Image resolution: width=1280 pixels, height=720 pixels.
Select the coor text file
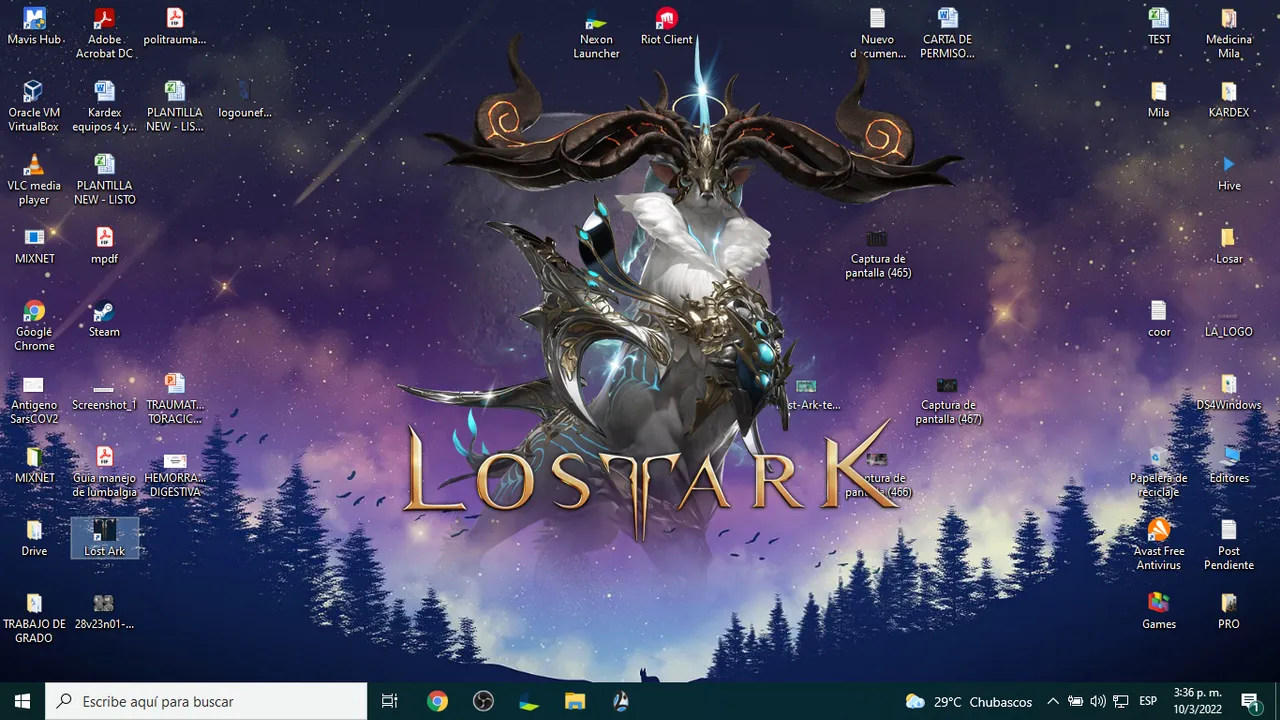(1159, 318)
